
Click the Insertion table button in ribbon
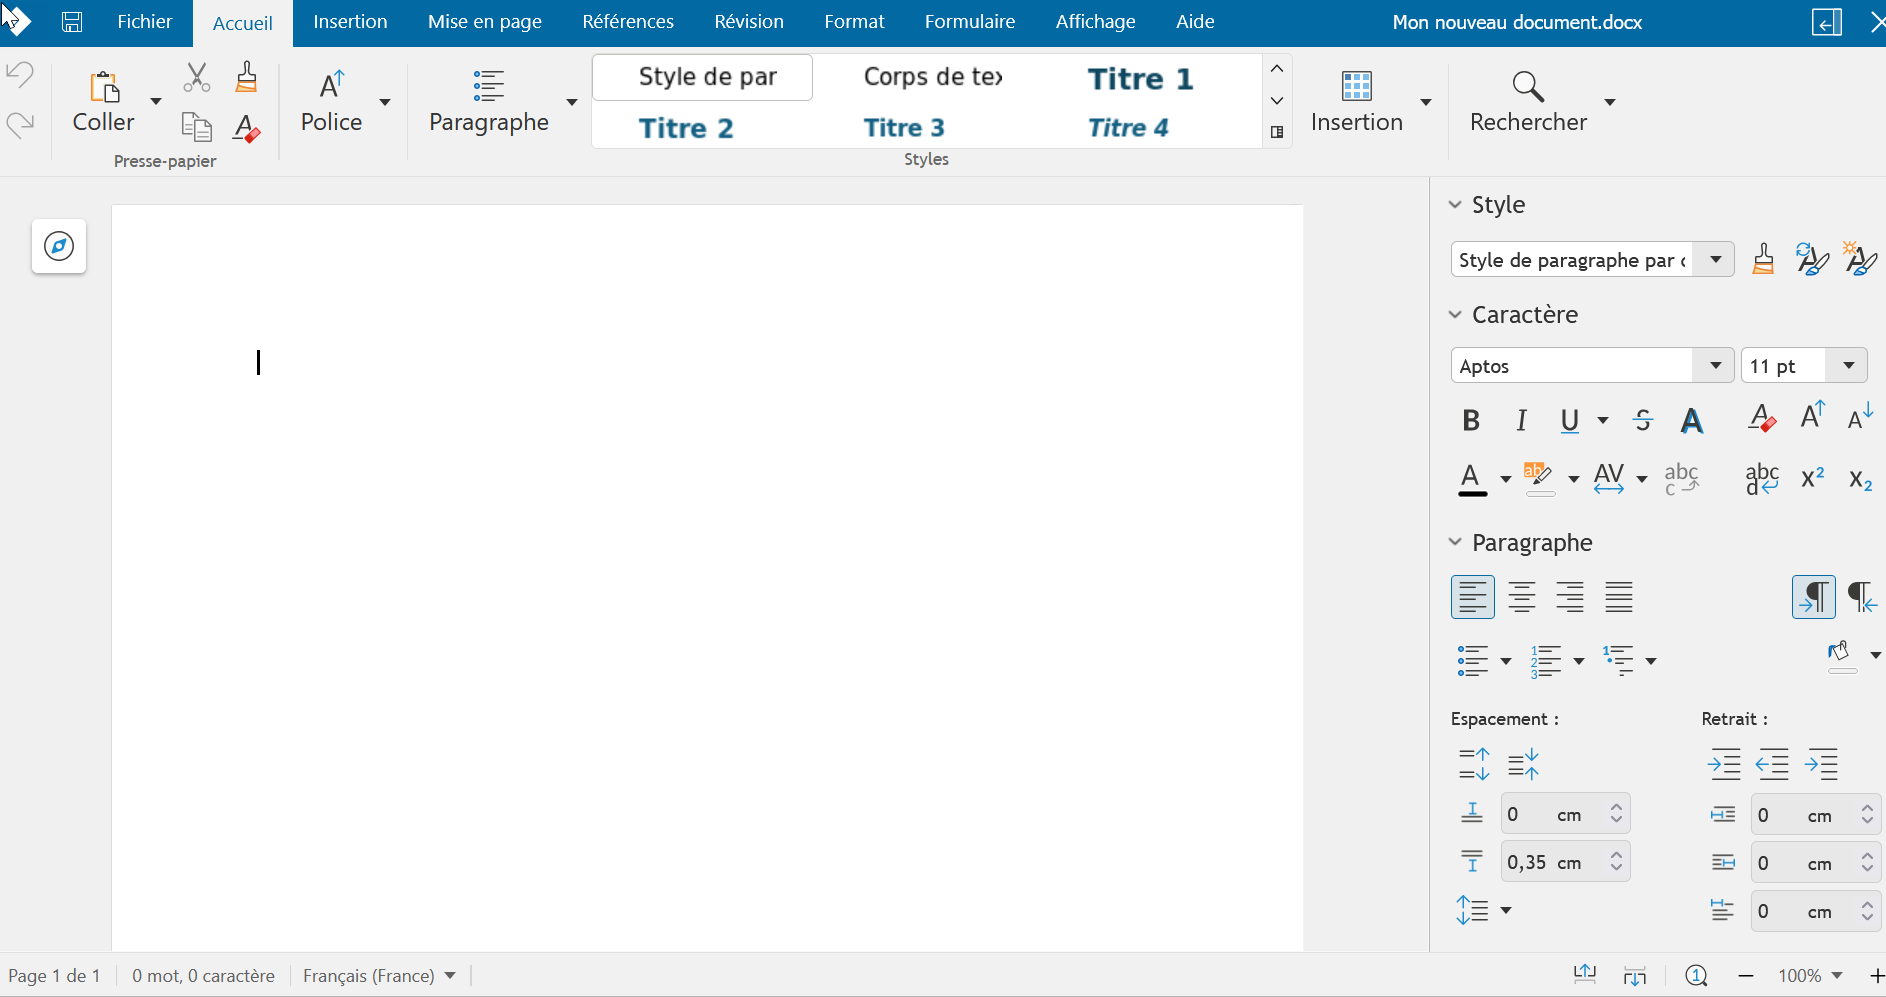tap(1356, 101)
